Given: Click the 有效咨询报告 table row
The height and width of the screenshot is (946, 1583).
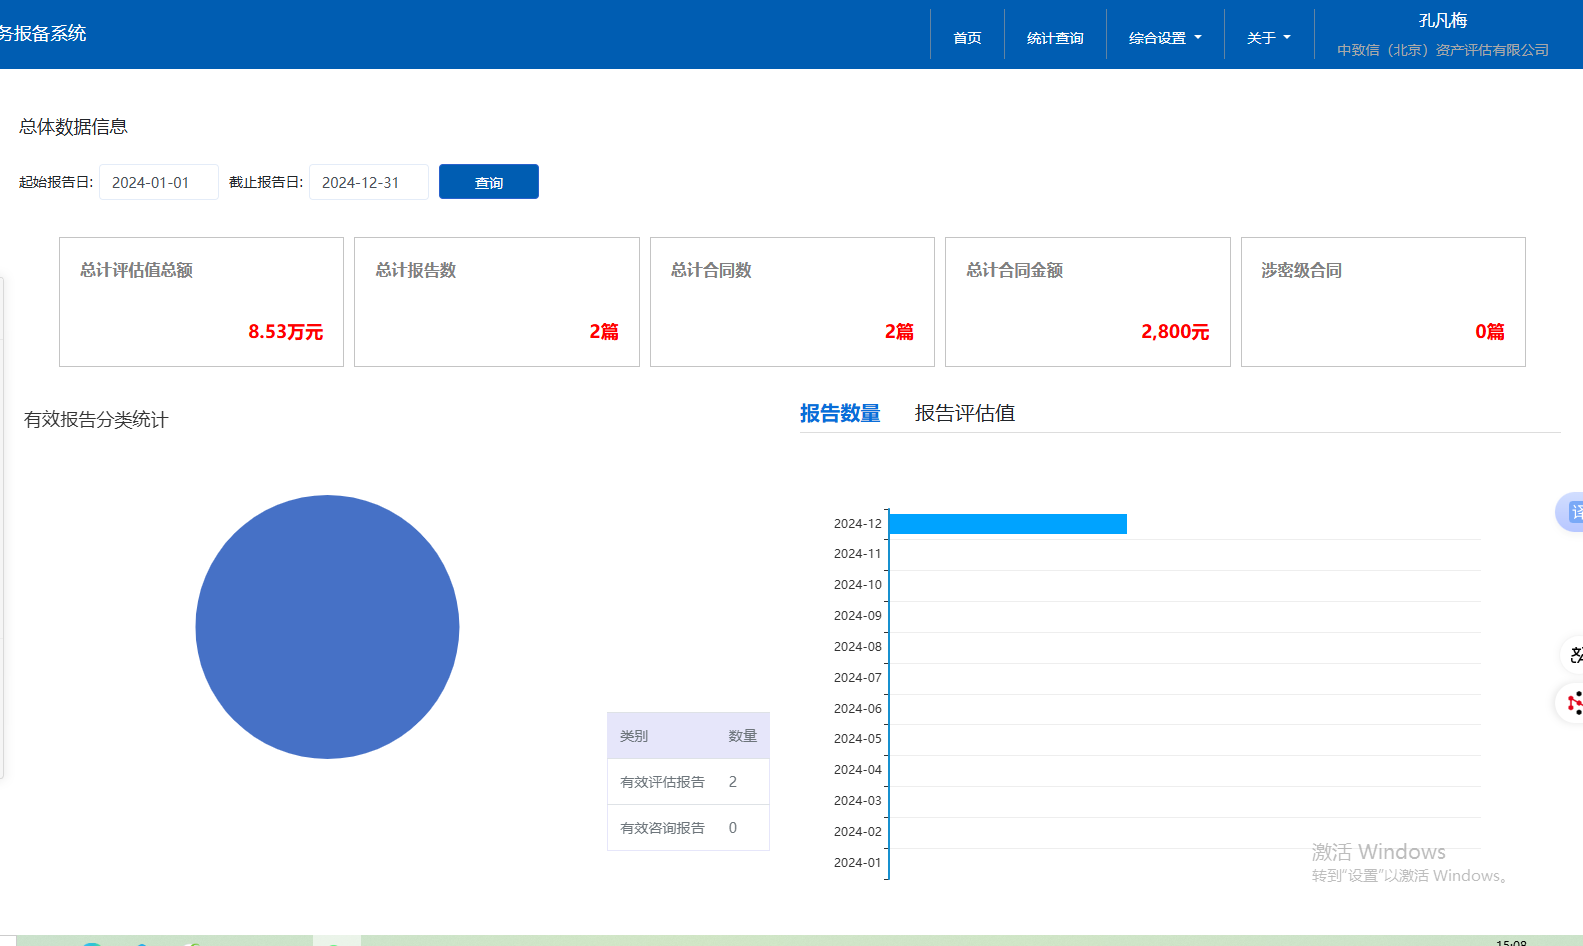Looking at the screenshot, I should (688, 828).
